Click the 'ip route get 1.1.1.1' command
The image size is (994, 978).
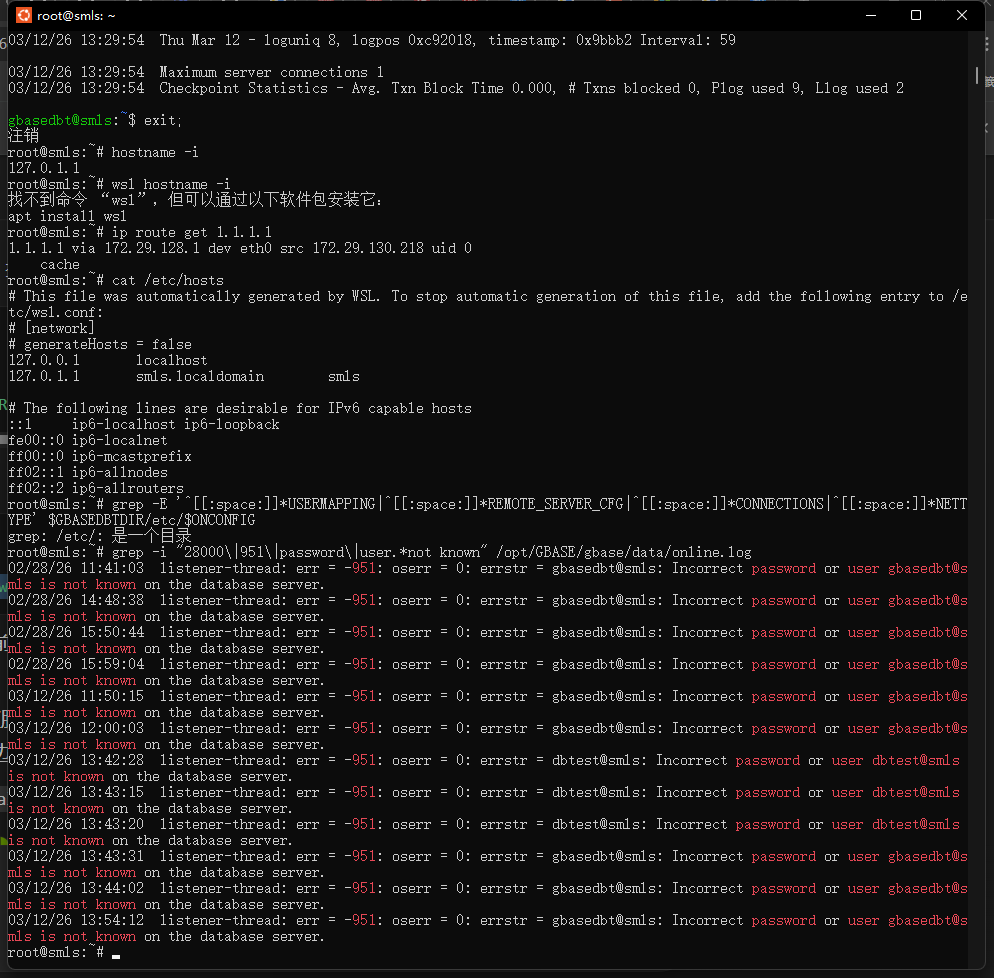(x=191, y=232)
